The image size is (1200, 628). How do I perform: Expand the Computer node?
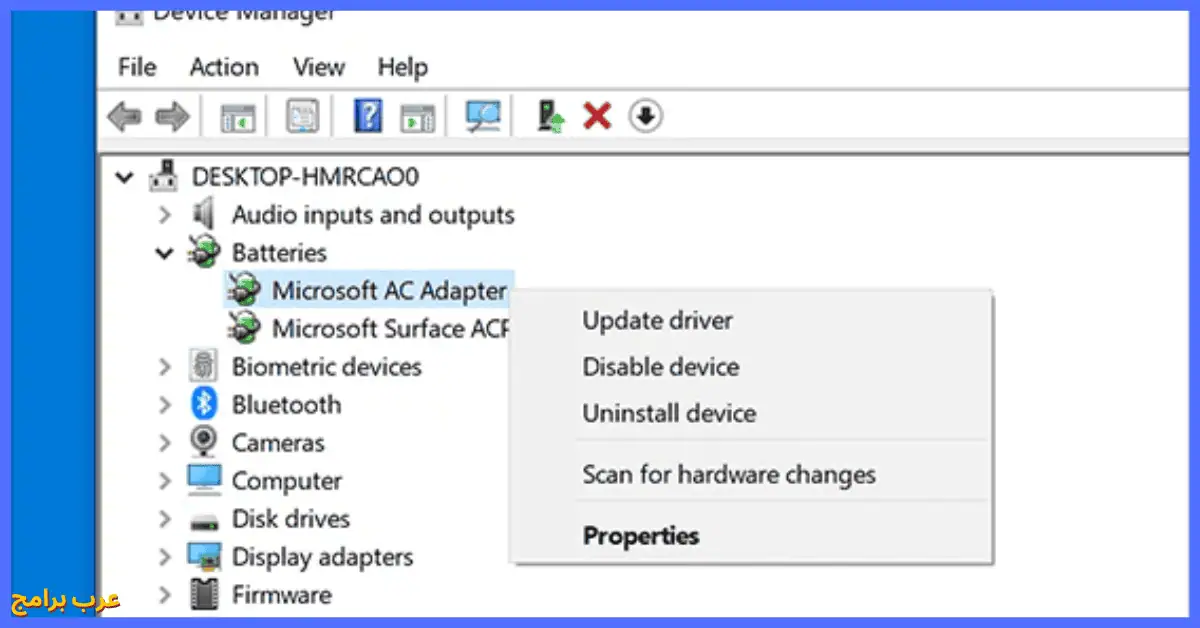pyautogui.click(x=165, y=481)
